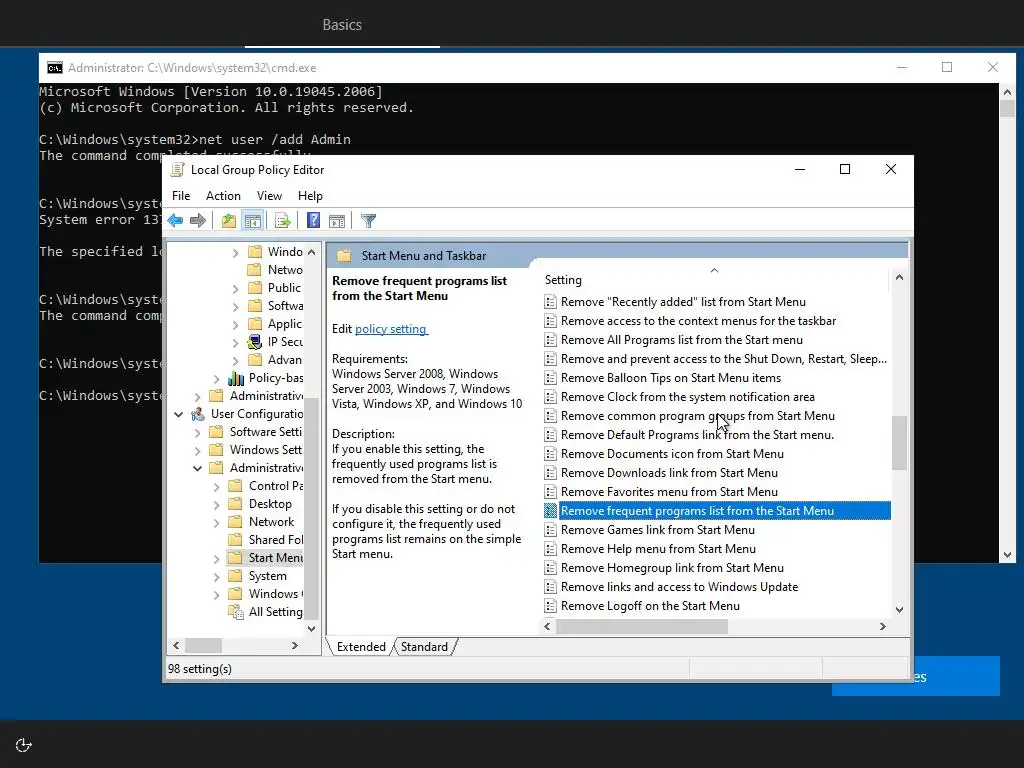Viewport: 1024px width, 768px height.
Task: Toggle the Show/Hide Action Pane icon
Action: (x=337, y=221)
